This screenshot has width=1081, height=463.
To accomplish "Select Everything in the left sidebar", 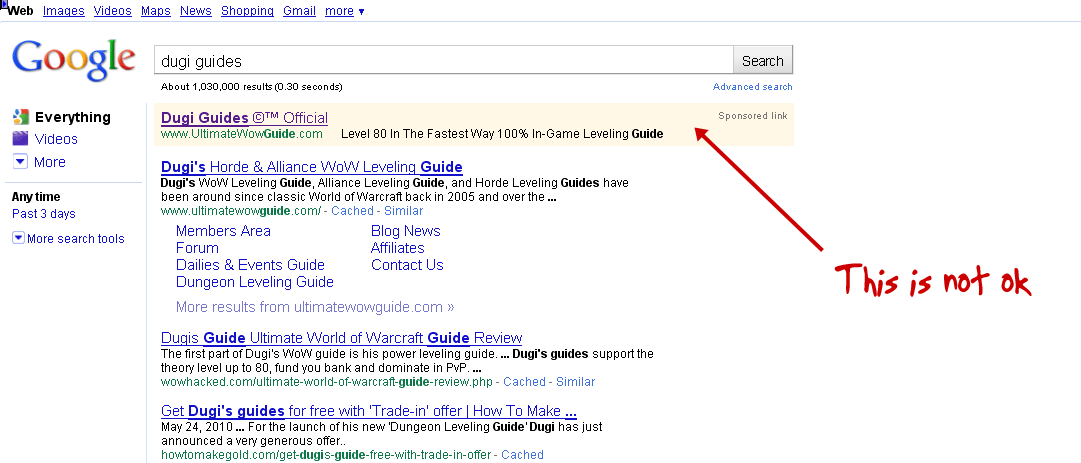I will (72, 117).
